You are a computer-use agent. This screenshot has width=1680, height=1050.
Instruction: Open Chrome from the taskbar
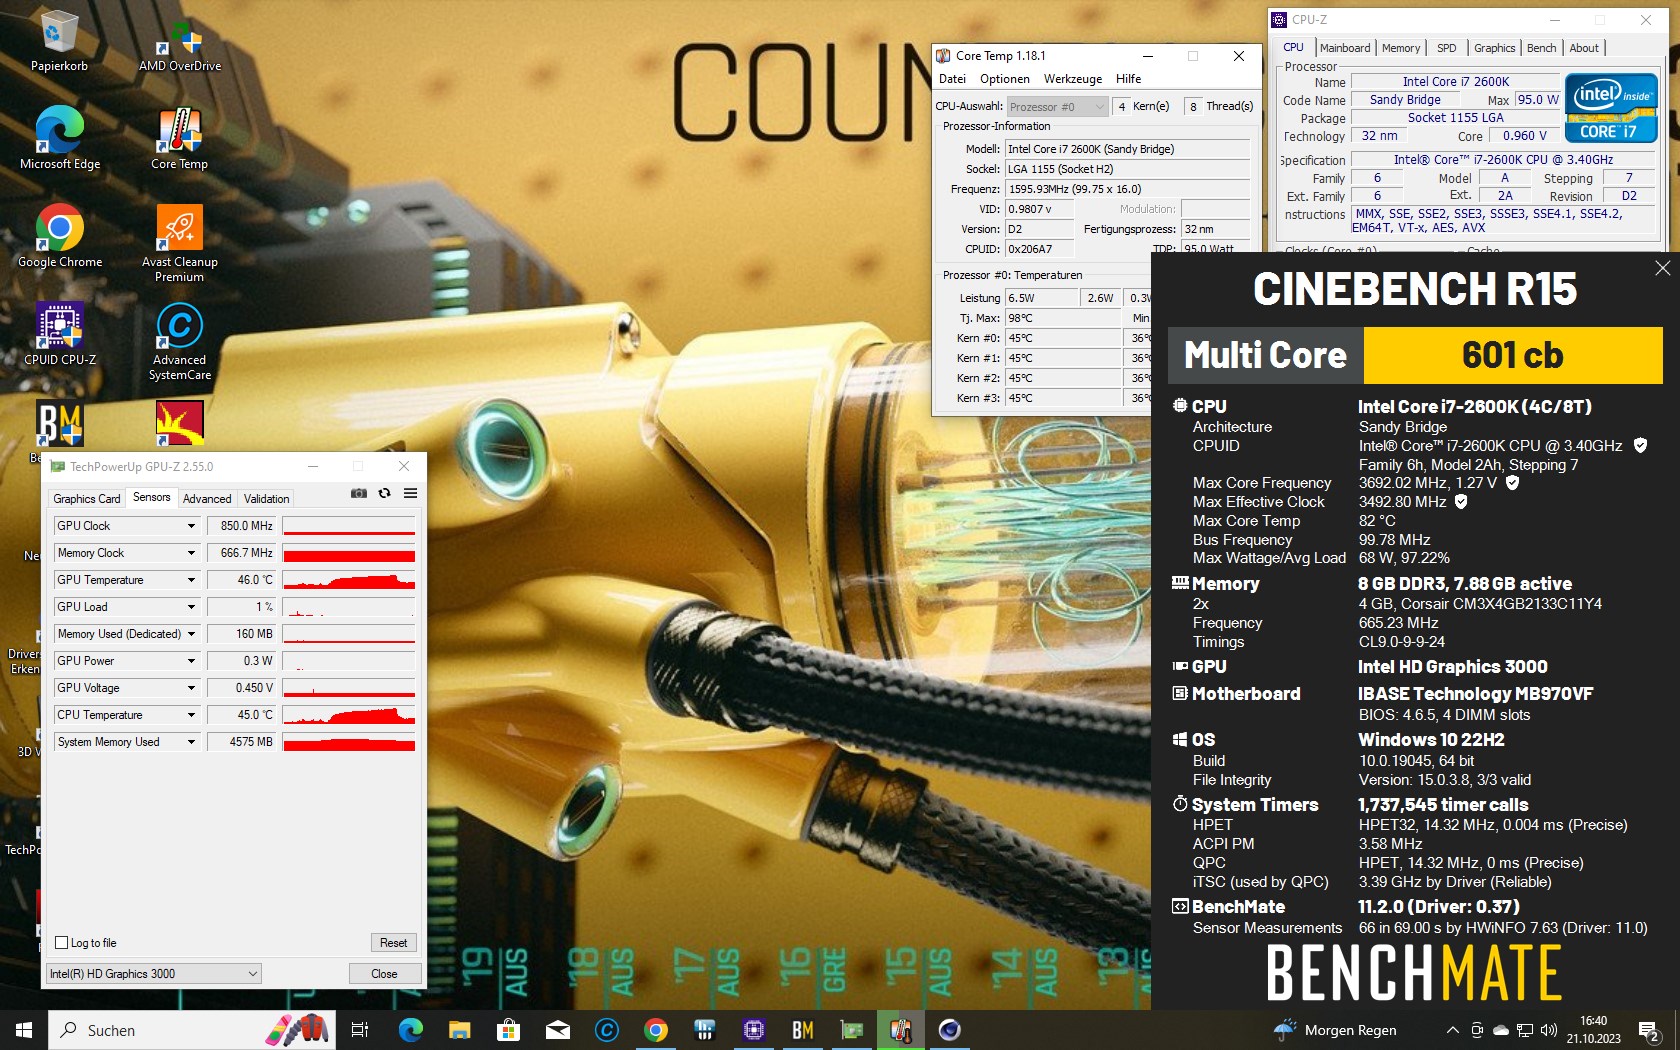pos(655,1030)
